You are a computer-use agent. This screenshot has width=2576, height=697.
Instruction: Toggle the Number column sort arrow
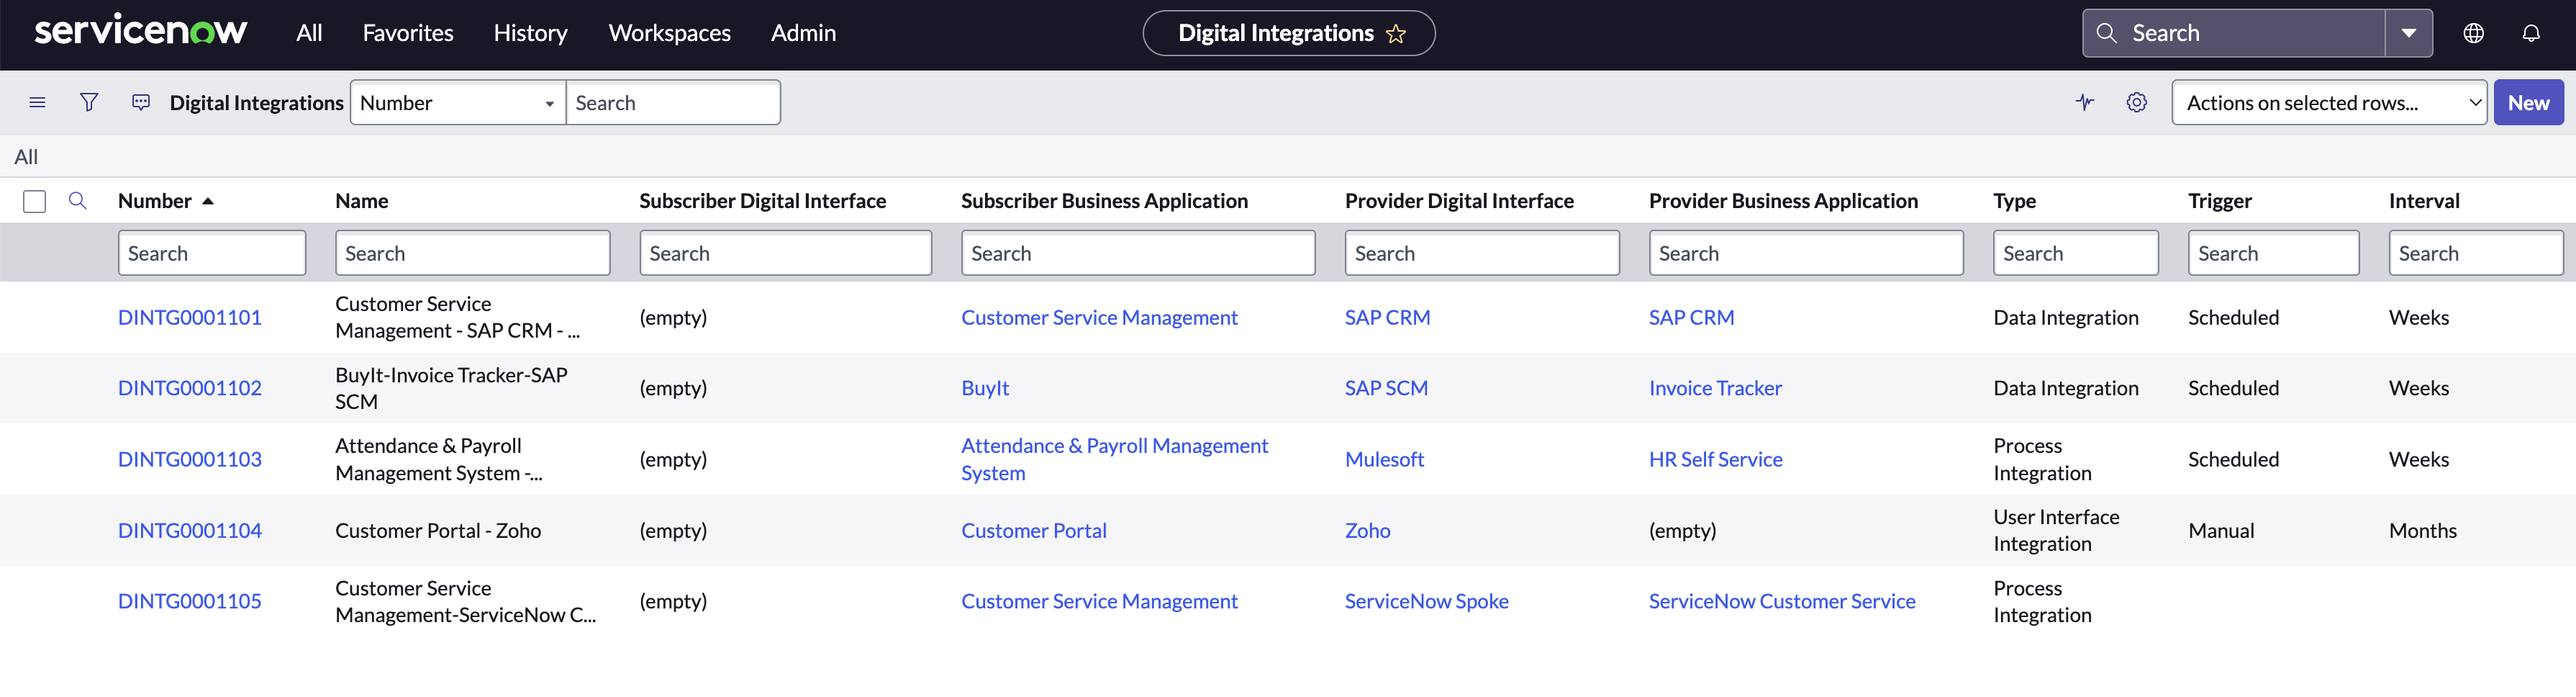click(208, 201)
